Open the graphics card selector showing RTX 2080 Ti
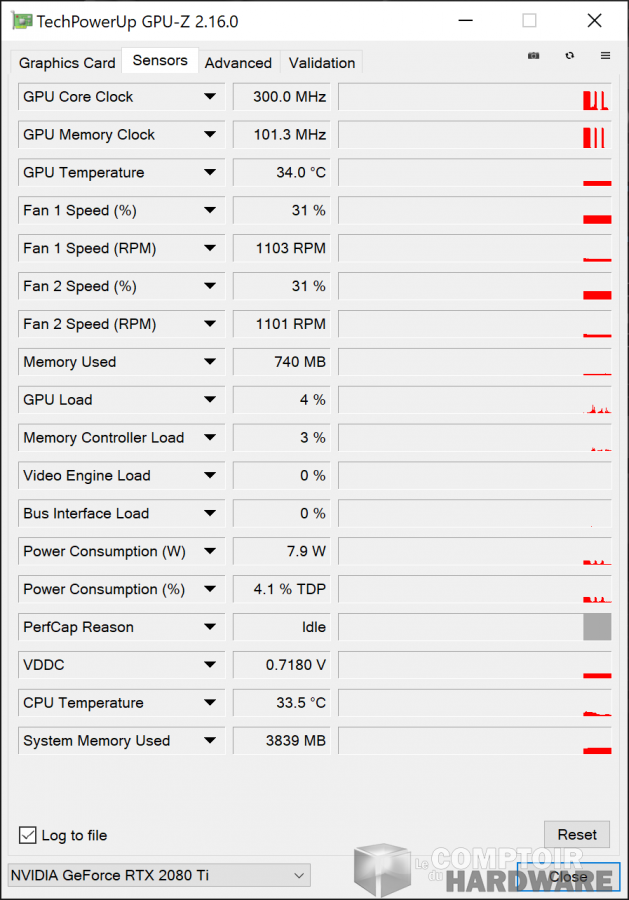 pyautogui.click(x=157, y=875)
